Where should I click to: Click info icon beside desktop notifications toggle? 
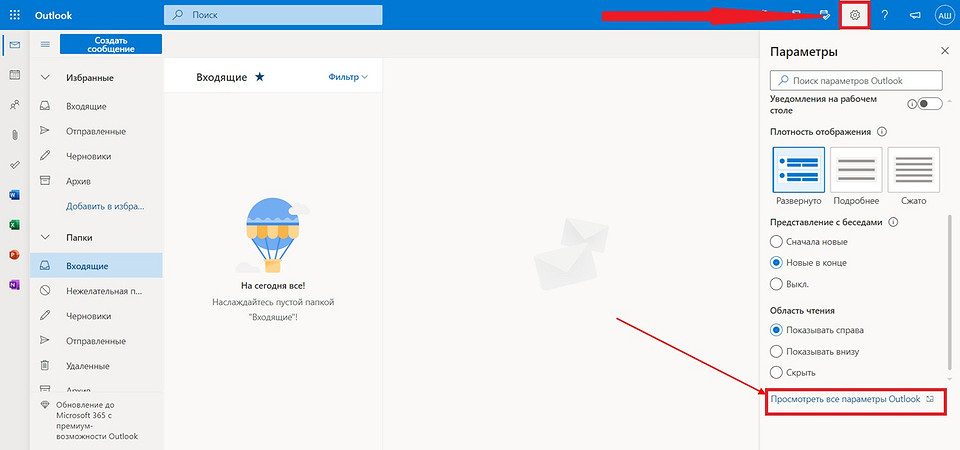tap(911, 104)
